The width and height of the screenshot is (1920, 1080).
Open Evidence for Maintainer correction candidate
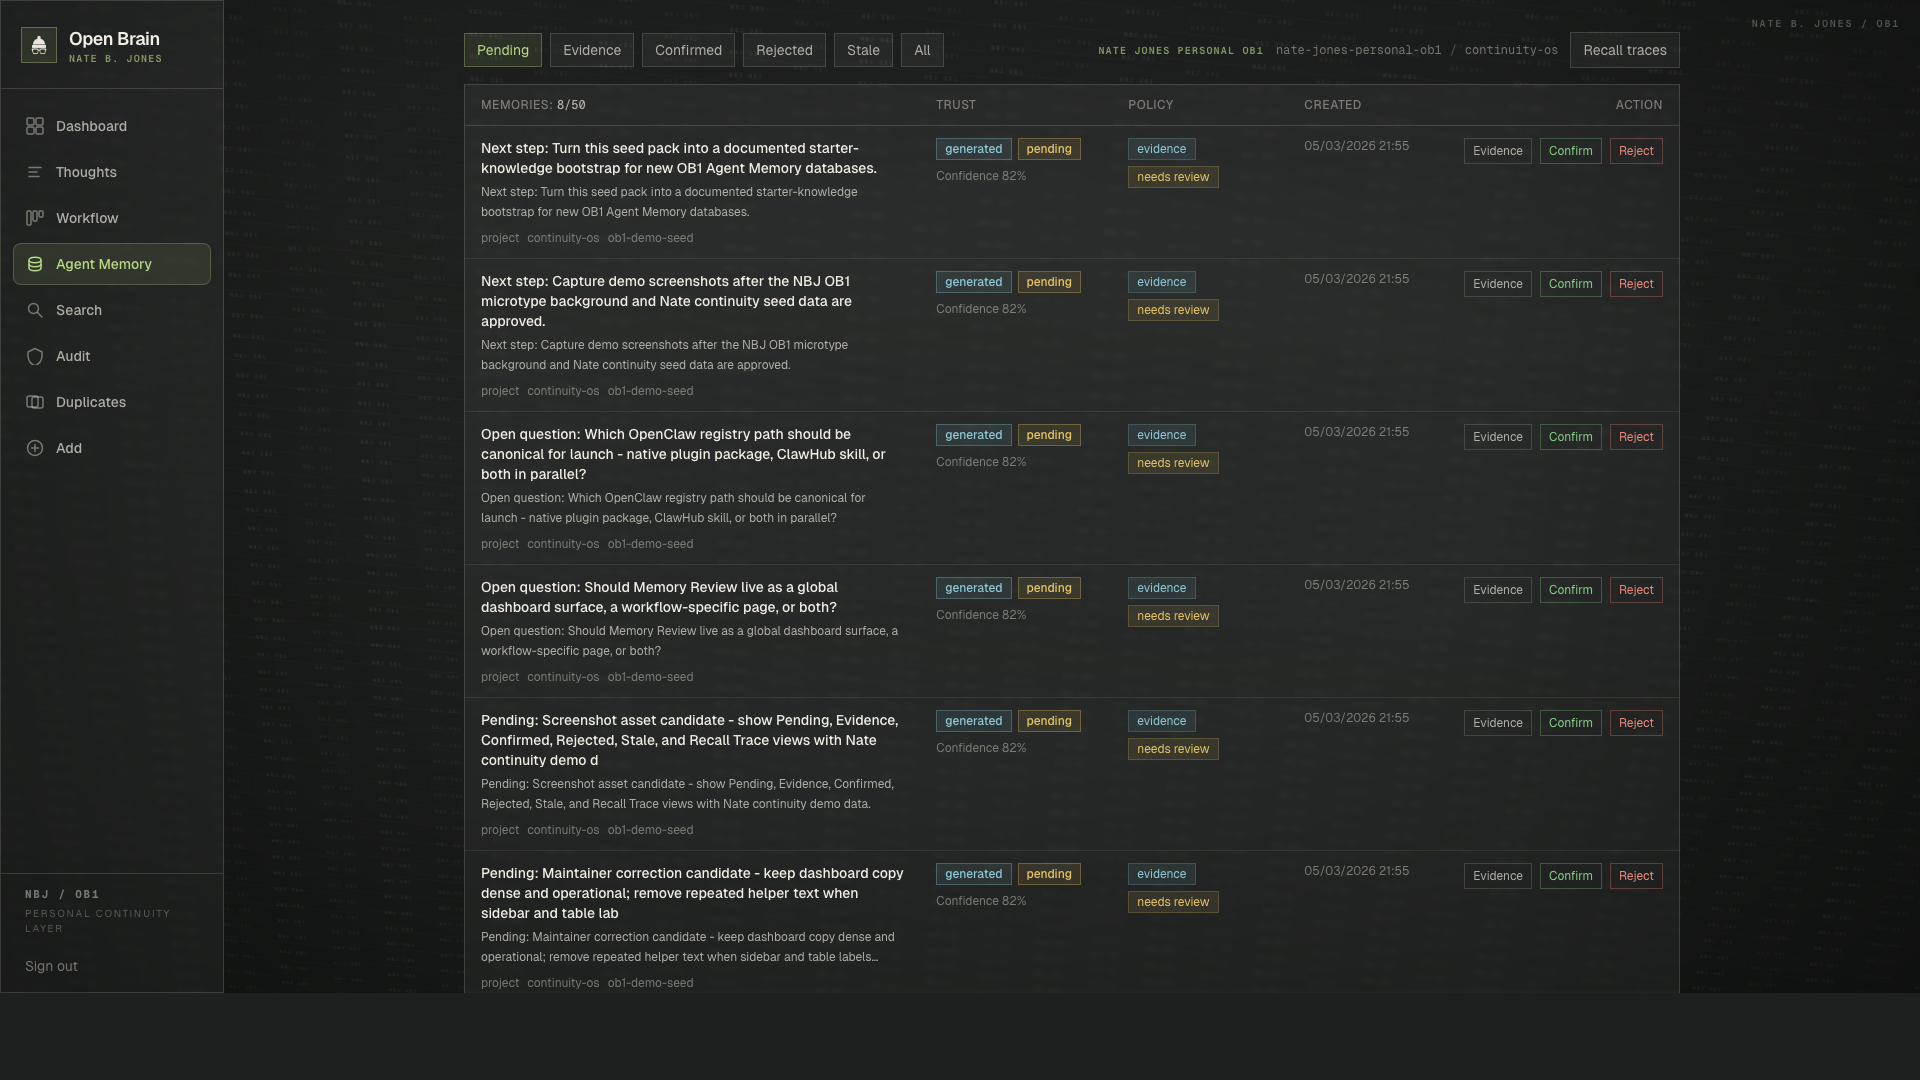[x=1497, y=876]
